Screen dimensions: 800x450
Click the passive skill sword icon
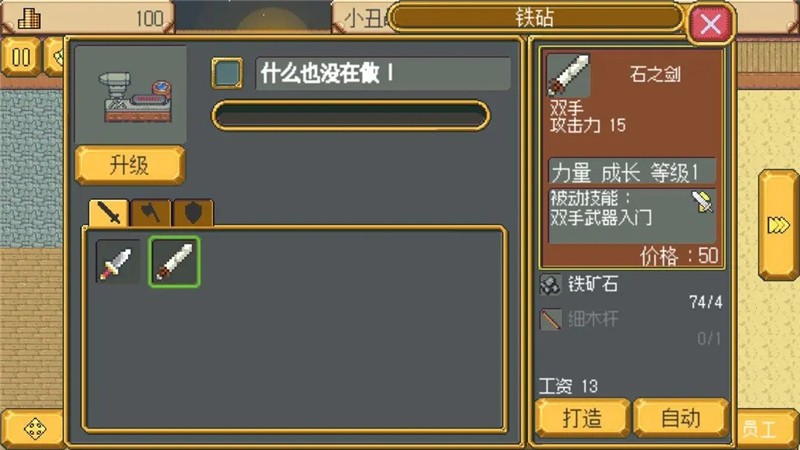703,202
